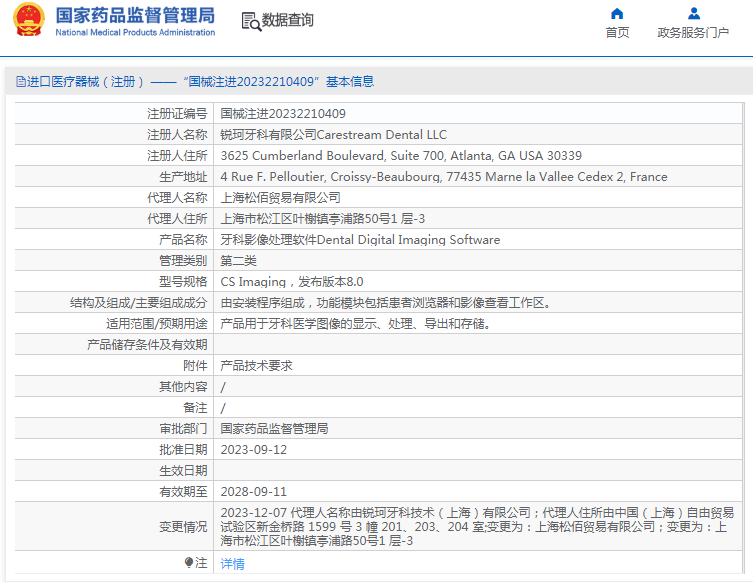Click the bulb icon beside 注
The width and height of the screenshot is (753, 582).
pos(189,562)
